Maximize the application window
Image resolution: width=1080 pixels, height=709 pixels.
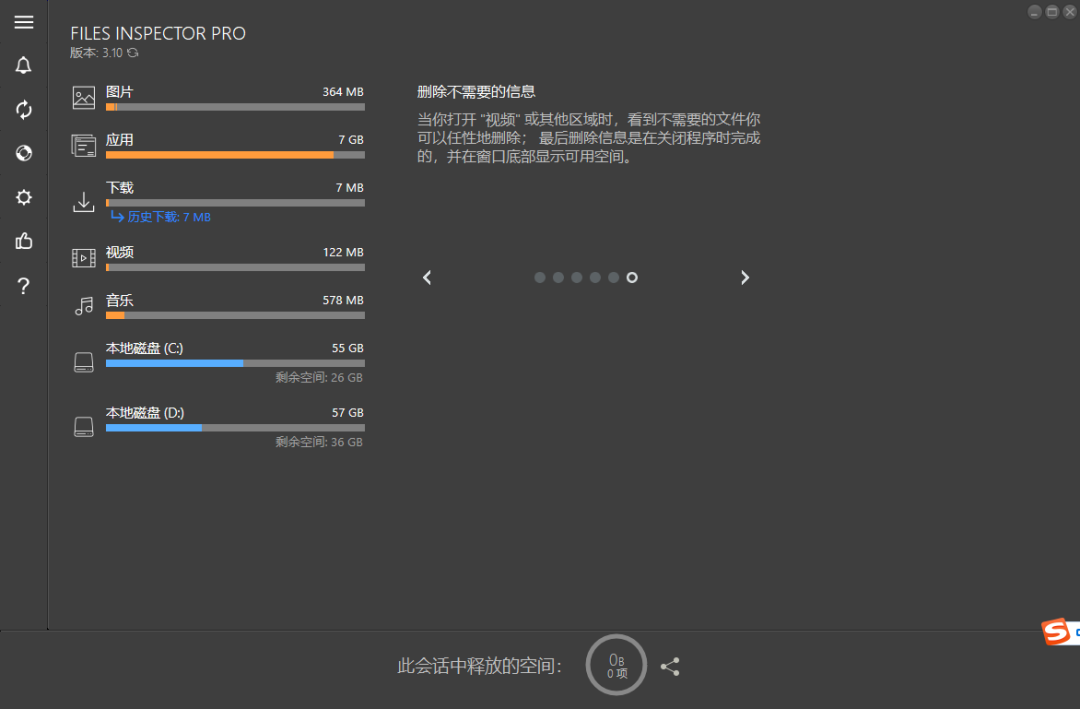click(1052, 12)
